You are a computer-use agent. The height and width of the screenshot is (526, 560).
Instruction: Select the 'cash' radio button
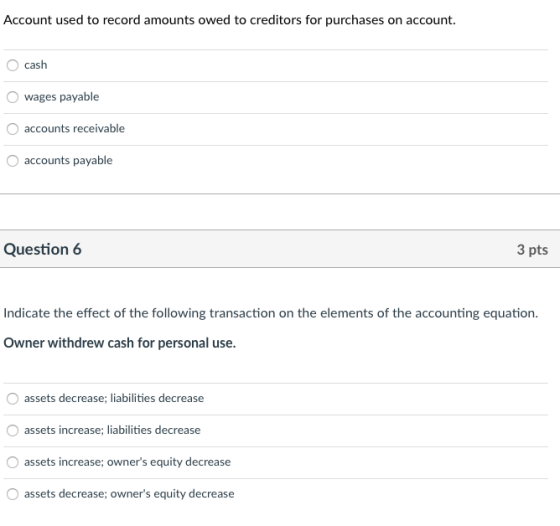12,65
